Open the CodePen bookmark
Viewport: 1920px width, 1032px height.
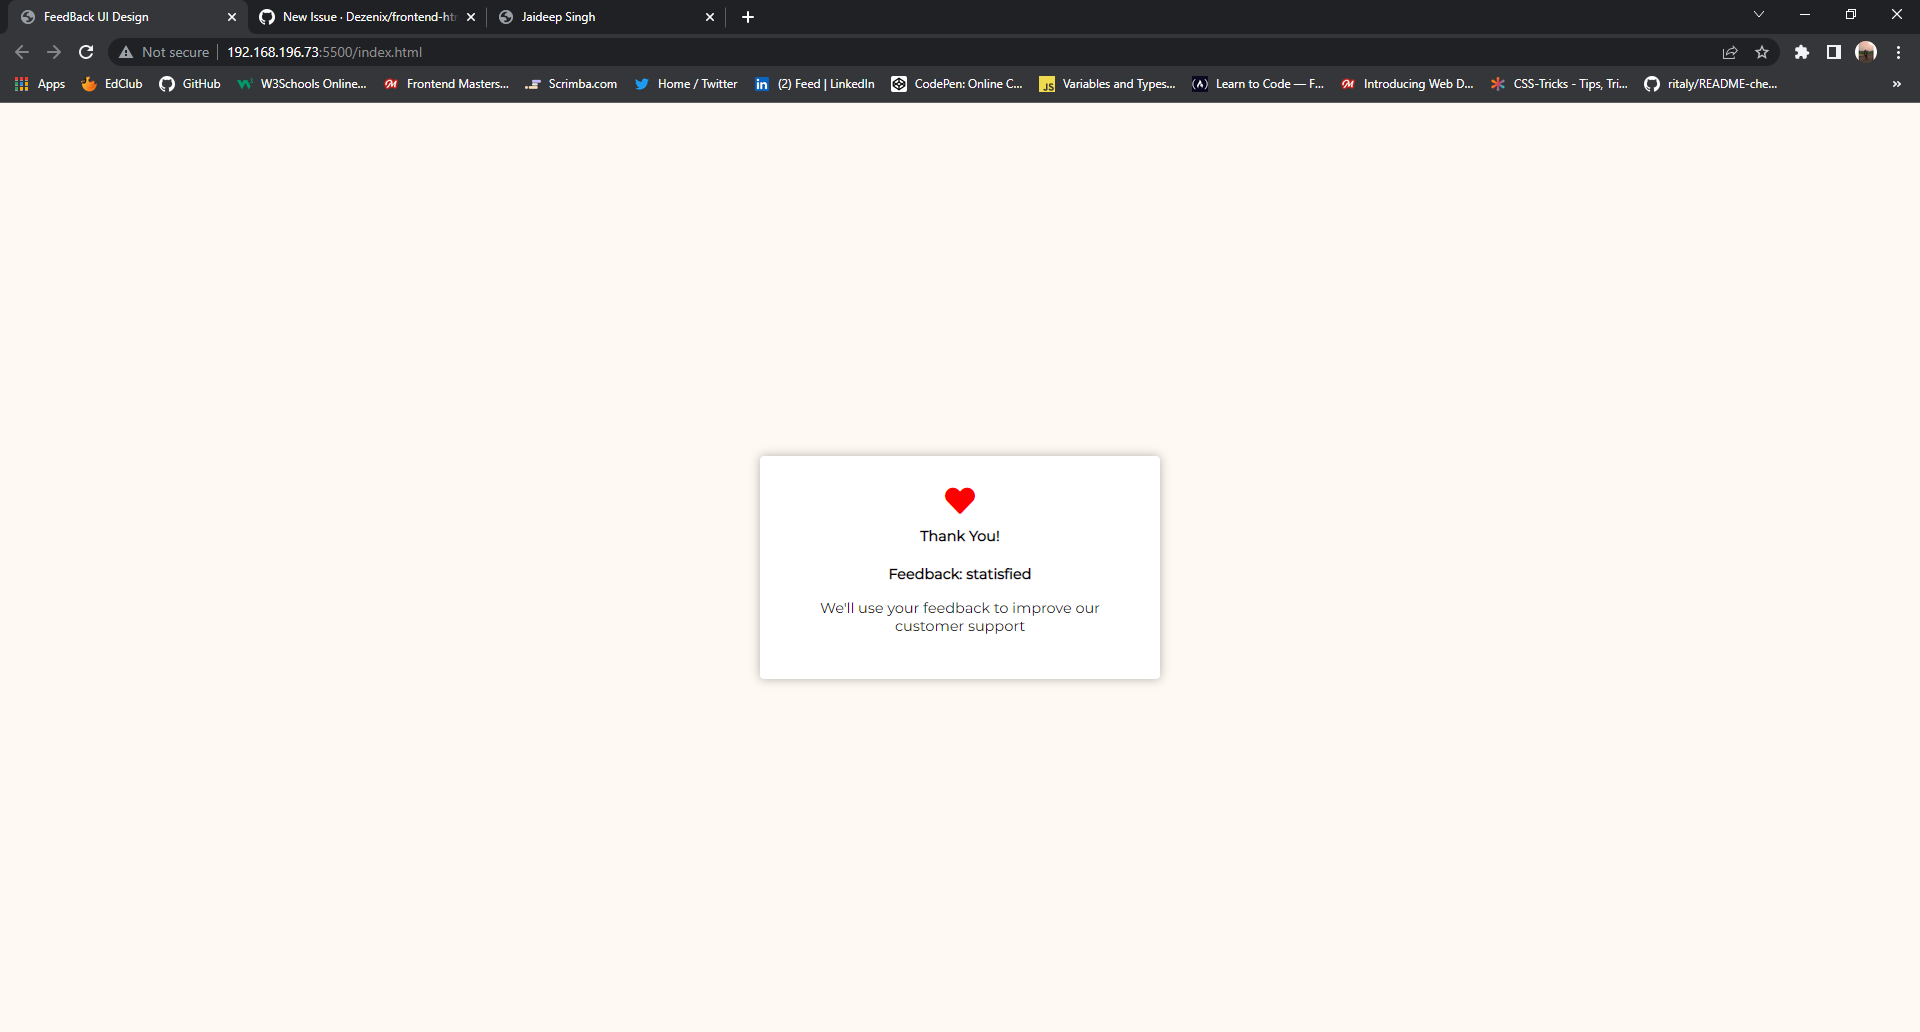(x=956, y=84)
